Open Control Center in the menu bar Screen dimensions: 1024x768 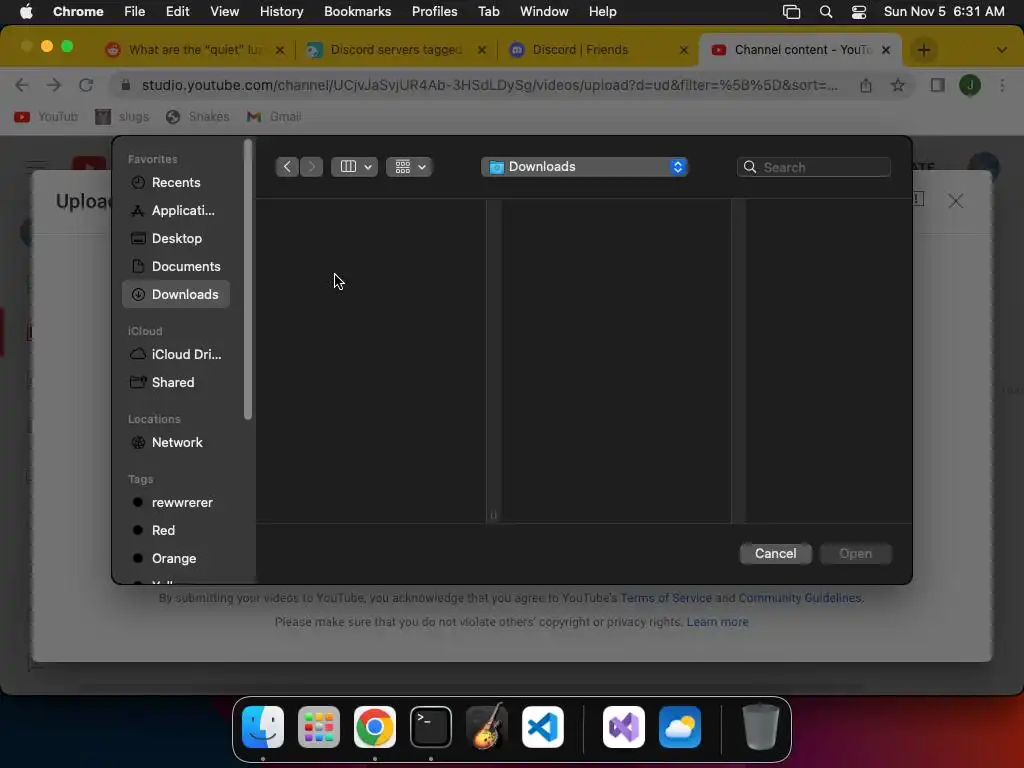[859, 12]
